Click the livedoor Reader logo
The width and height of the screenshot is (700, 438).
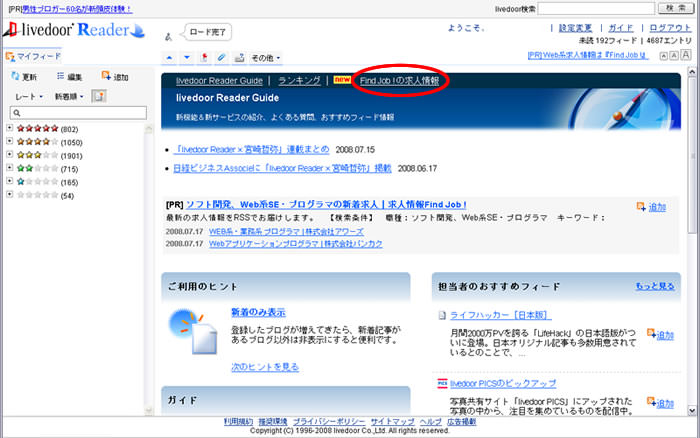point(74,30)
